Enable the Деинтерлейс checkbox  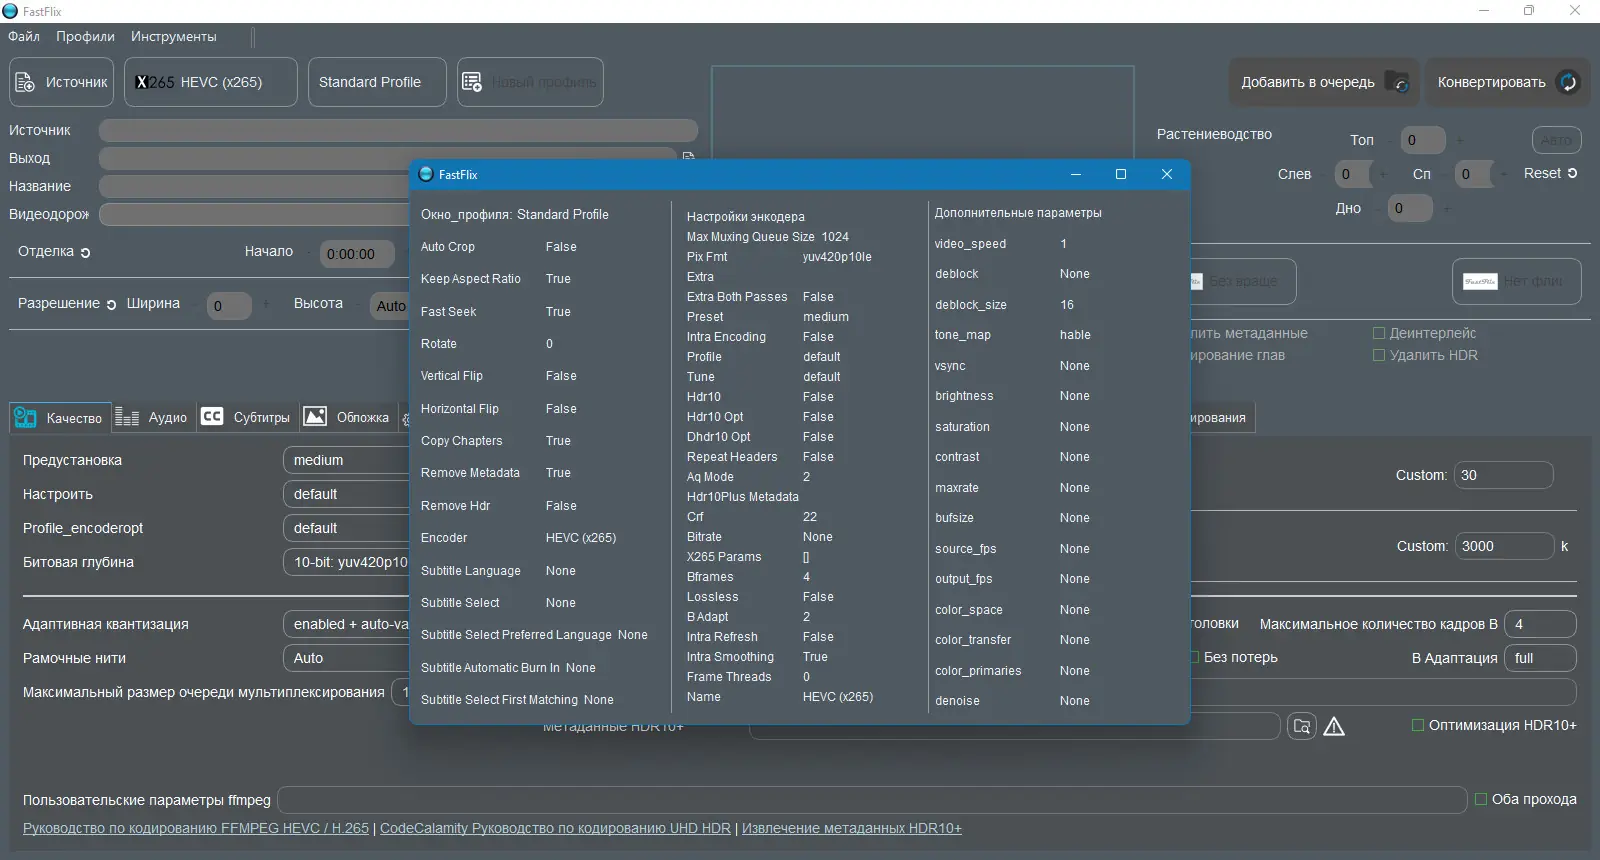pos(1379,333)
